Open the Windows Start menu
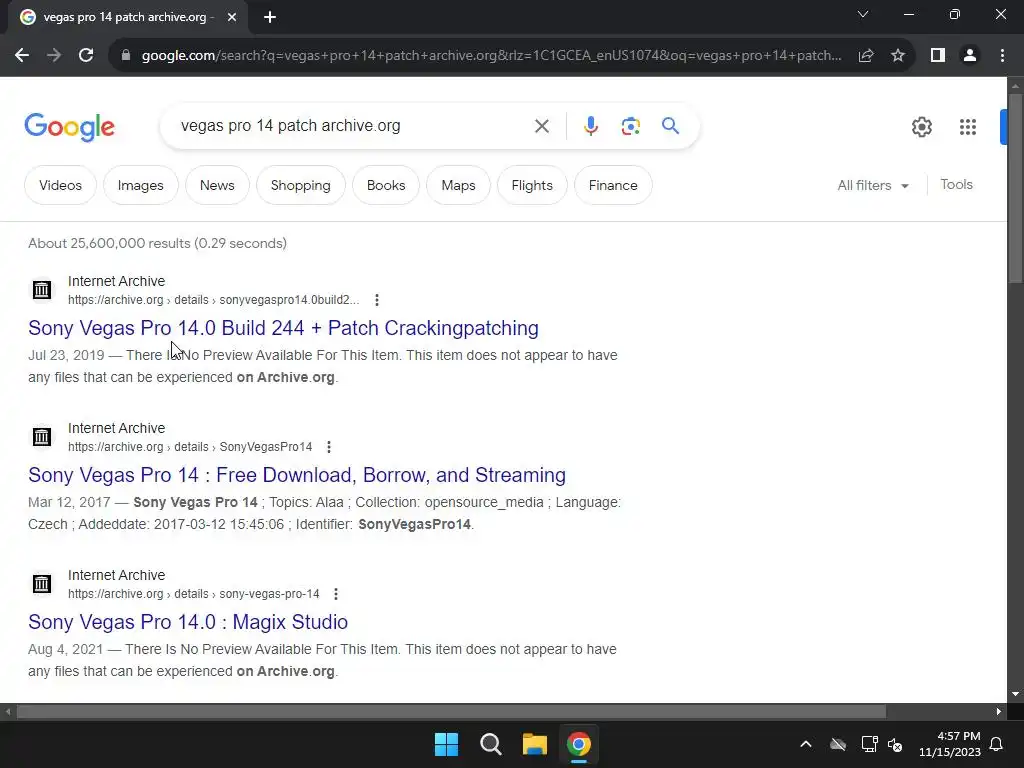 coord(447,744)
